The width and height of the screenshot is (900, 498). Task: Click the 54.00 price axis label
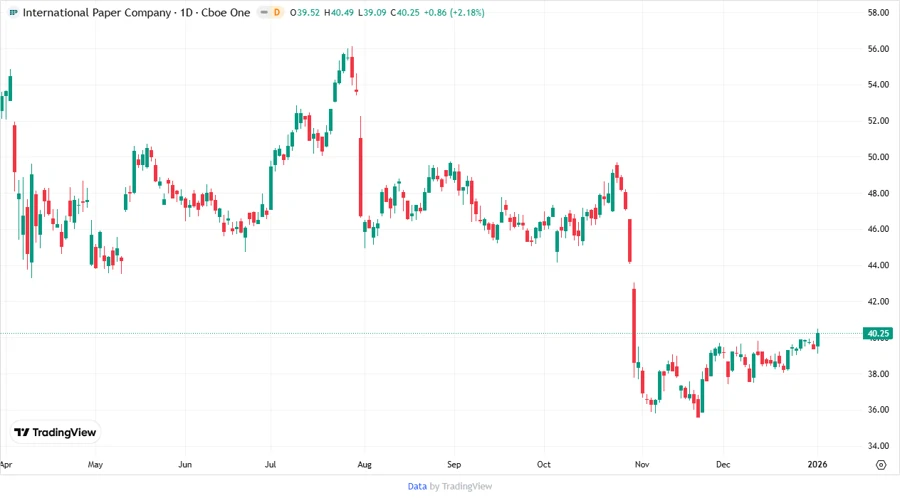click(x=878, y=85)
